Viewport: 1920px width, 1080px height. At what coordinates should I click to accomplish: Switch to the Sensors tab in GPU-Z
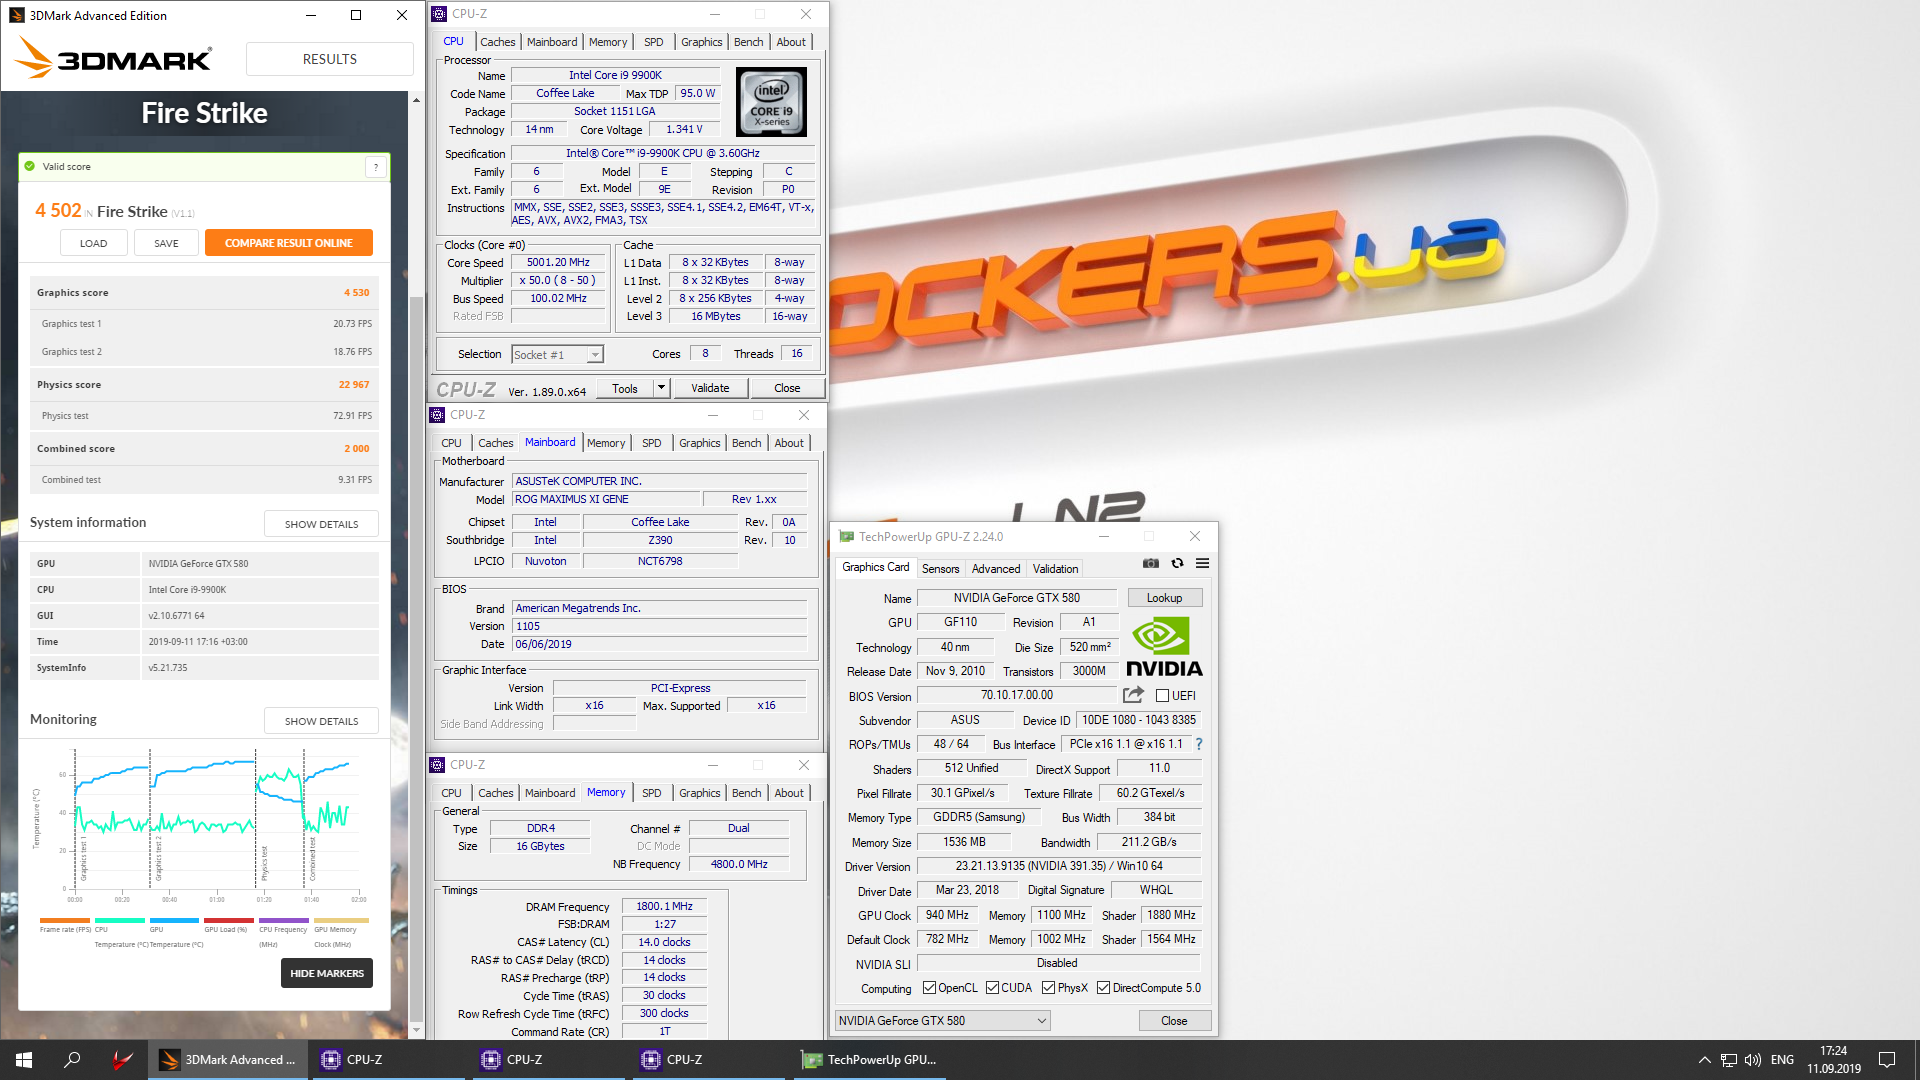940,569
